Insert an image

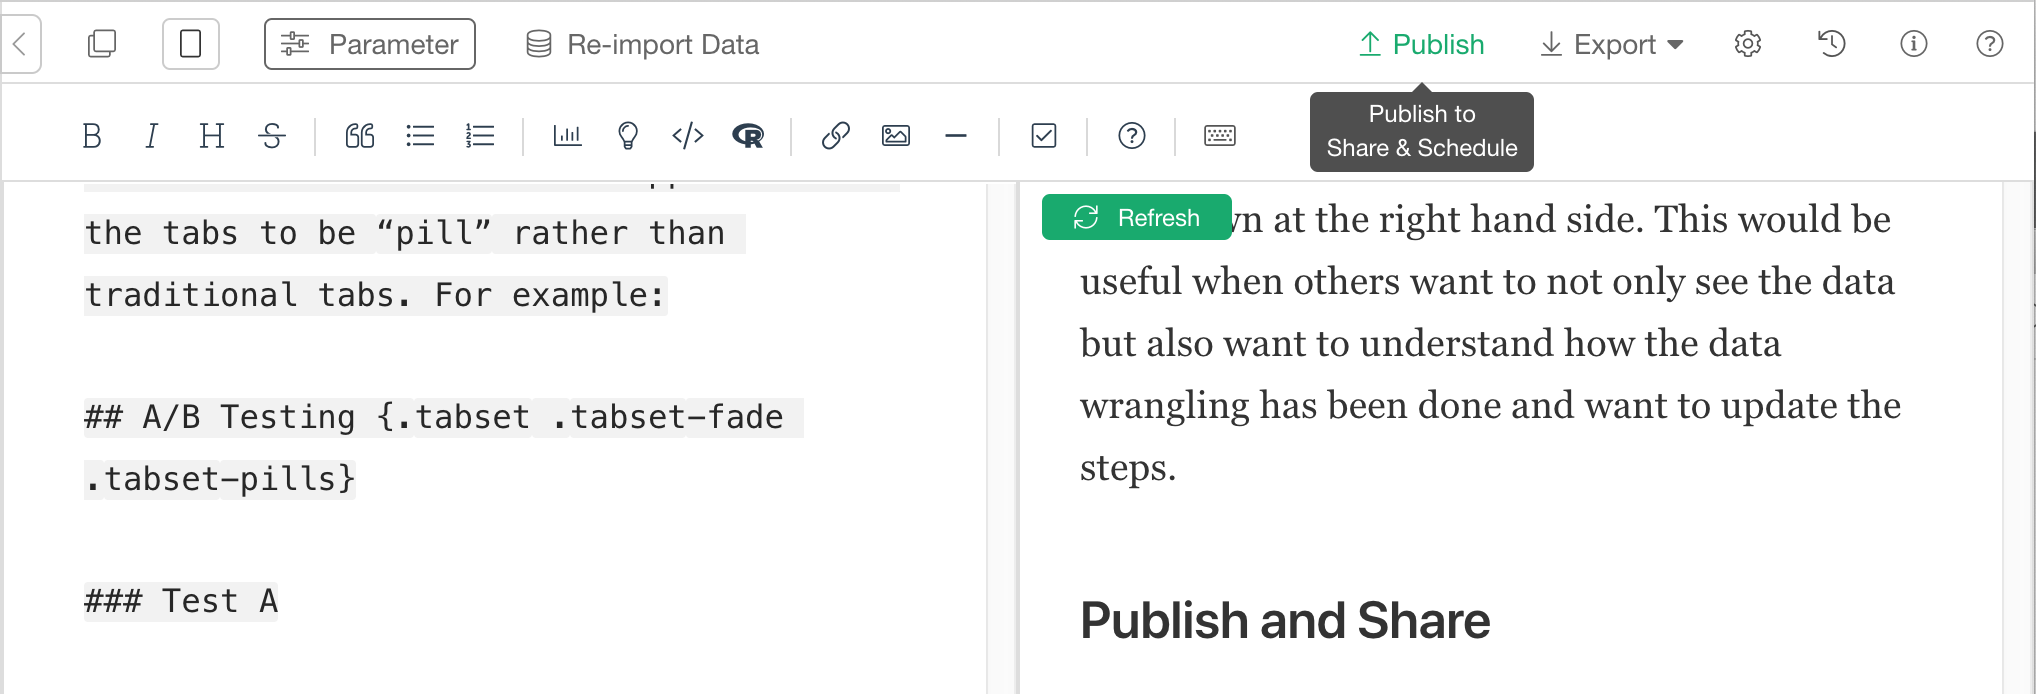coord(896,136)
